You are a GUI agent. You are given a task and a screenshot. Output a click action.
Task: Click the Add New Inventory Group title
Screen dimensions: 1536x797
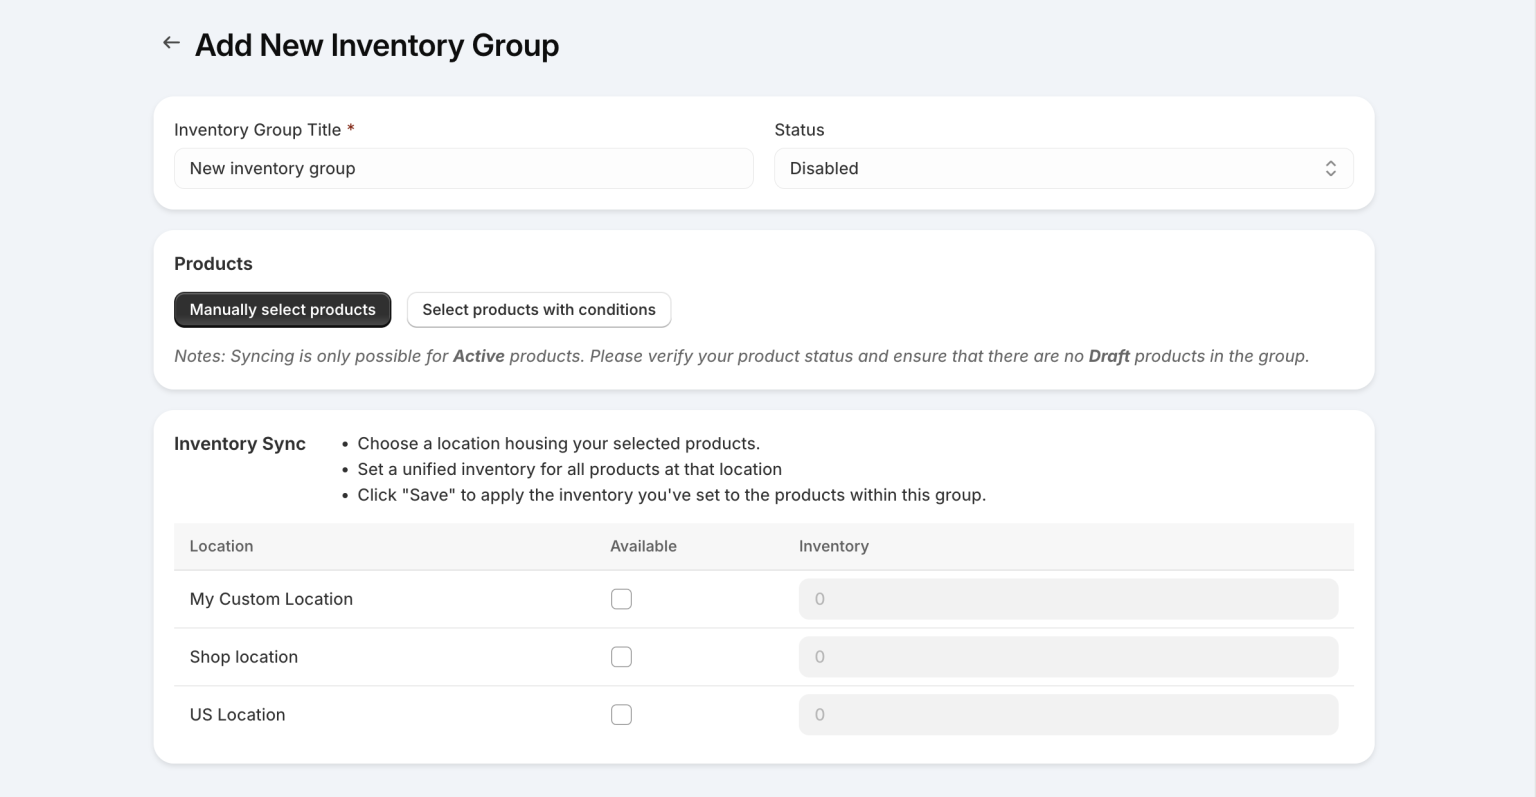[376, 45]
